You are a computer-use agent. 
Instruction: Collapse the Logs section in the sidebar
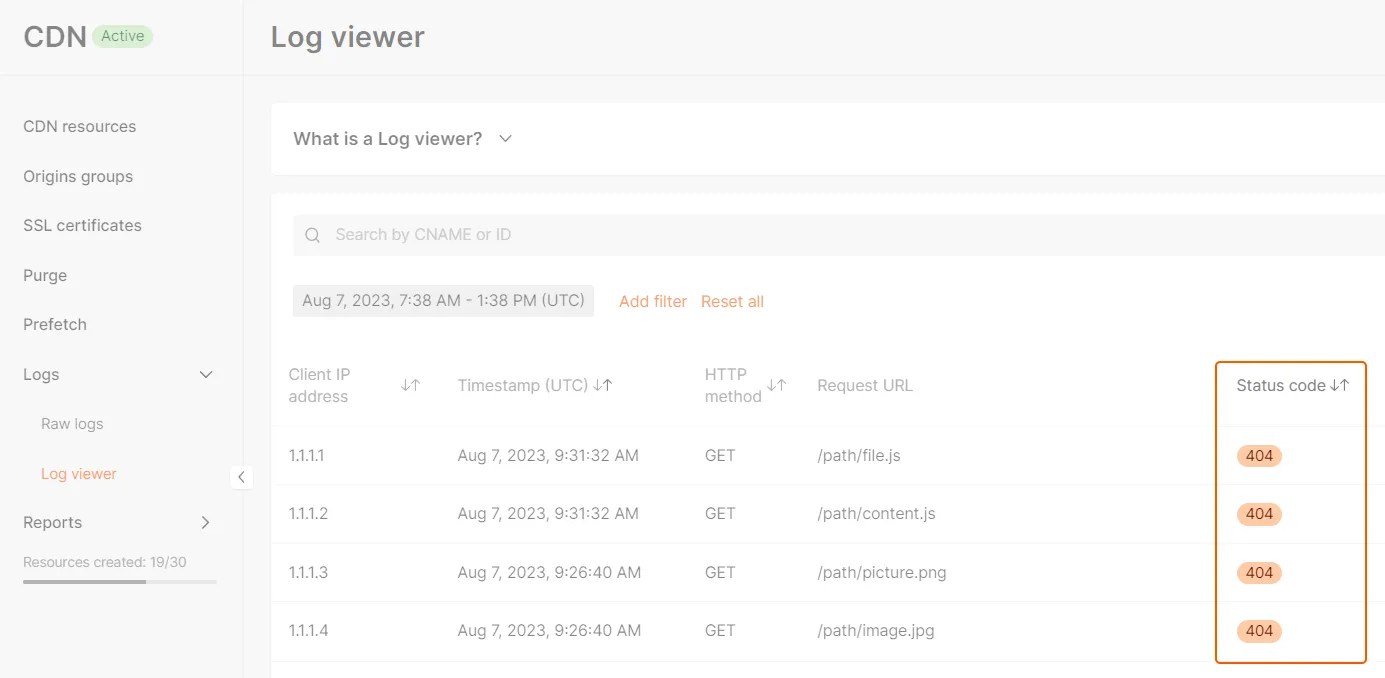click(x=205, y=374)
